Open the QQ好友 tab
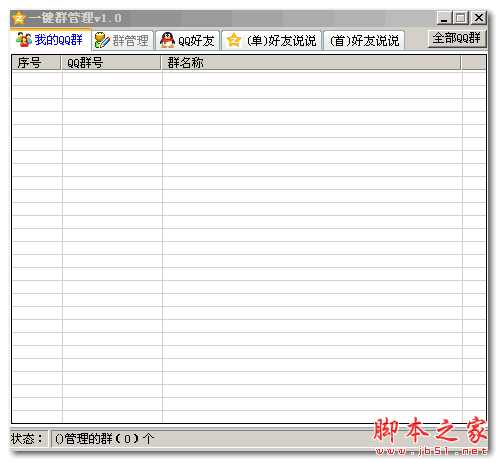Viewport: 499px width, 462px height. (x=188, y=41)
